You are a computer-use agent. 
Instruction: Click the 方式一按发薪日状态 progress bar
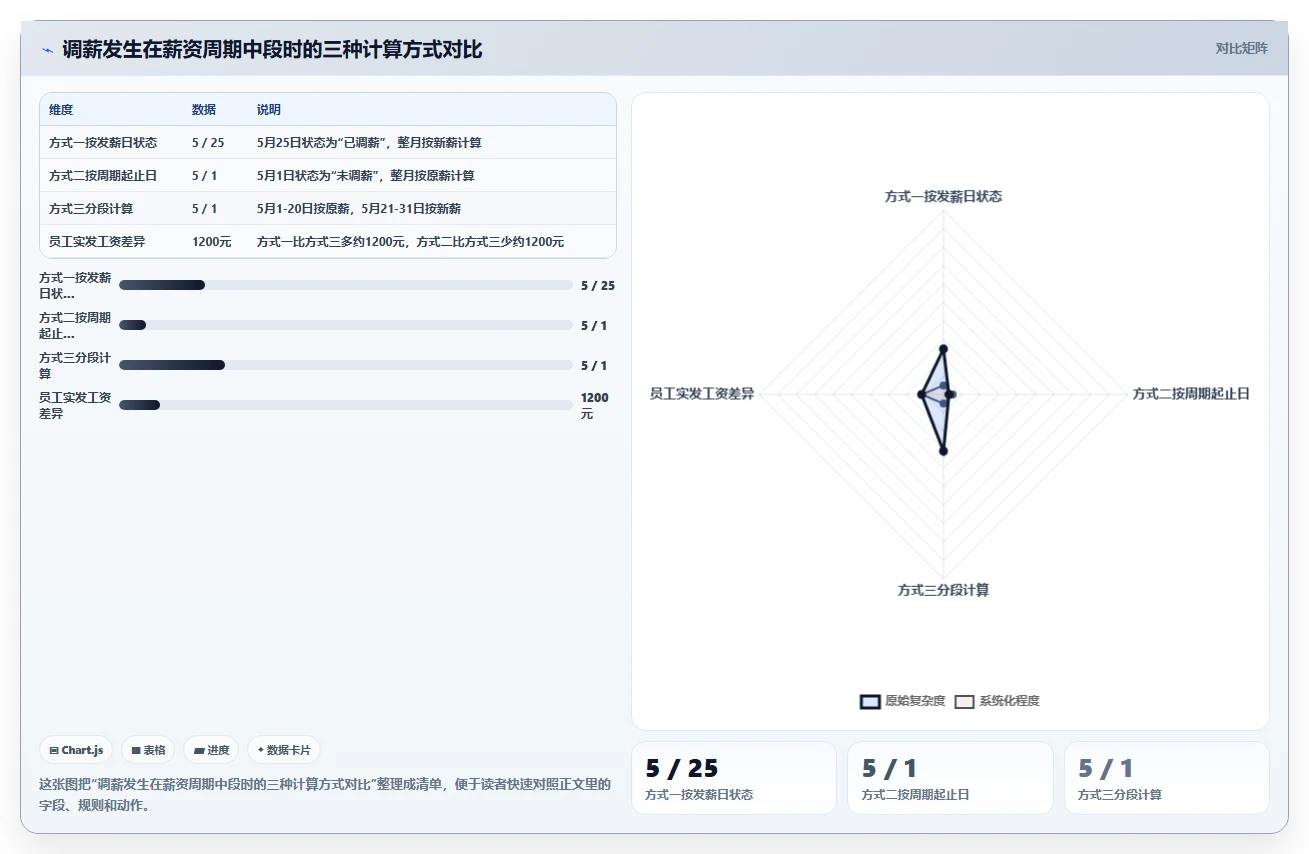click(346, 285)
